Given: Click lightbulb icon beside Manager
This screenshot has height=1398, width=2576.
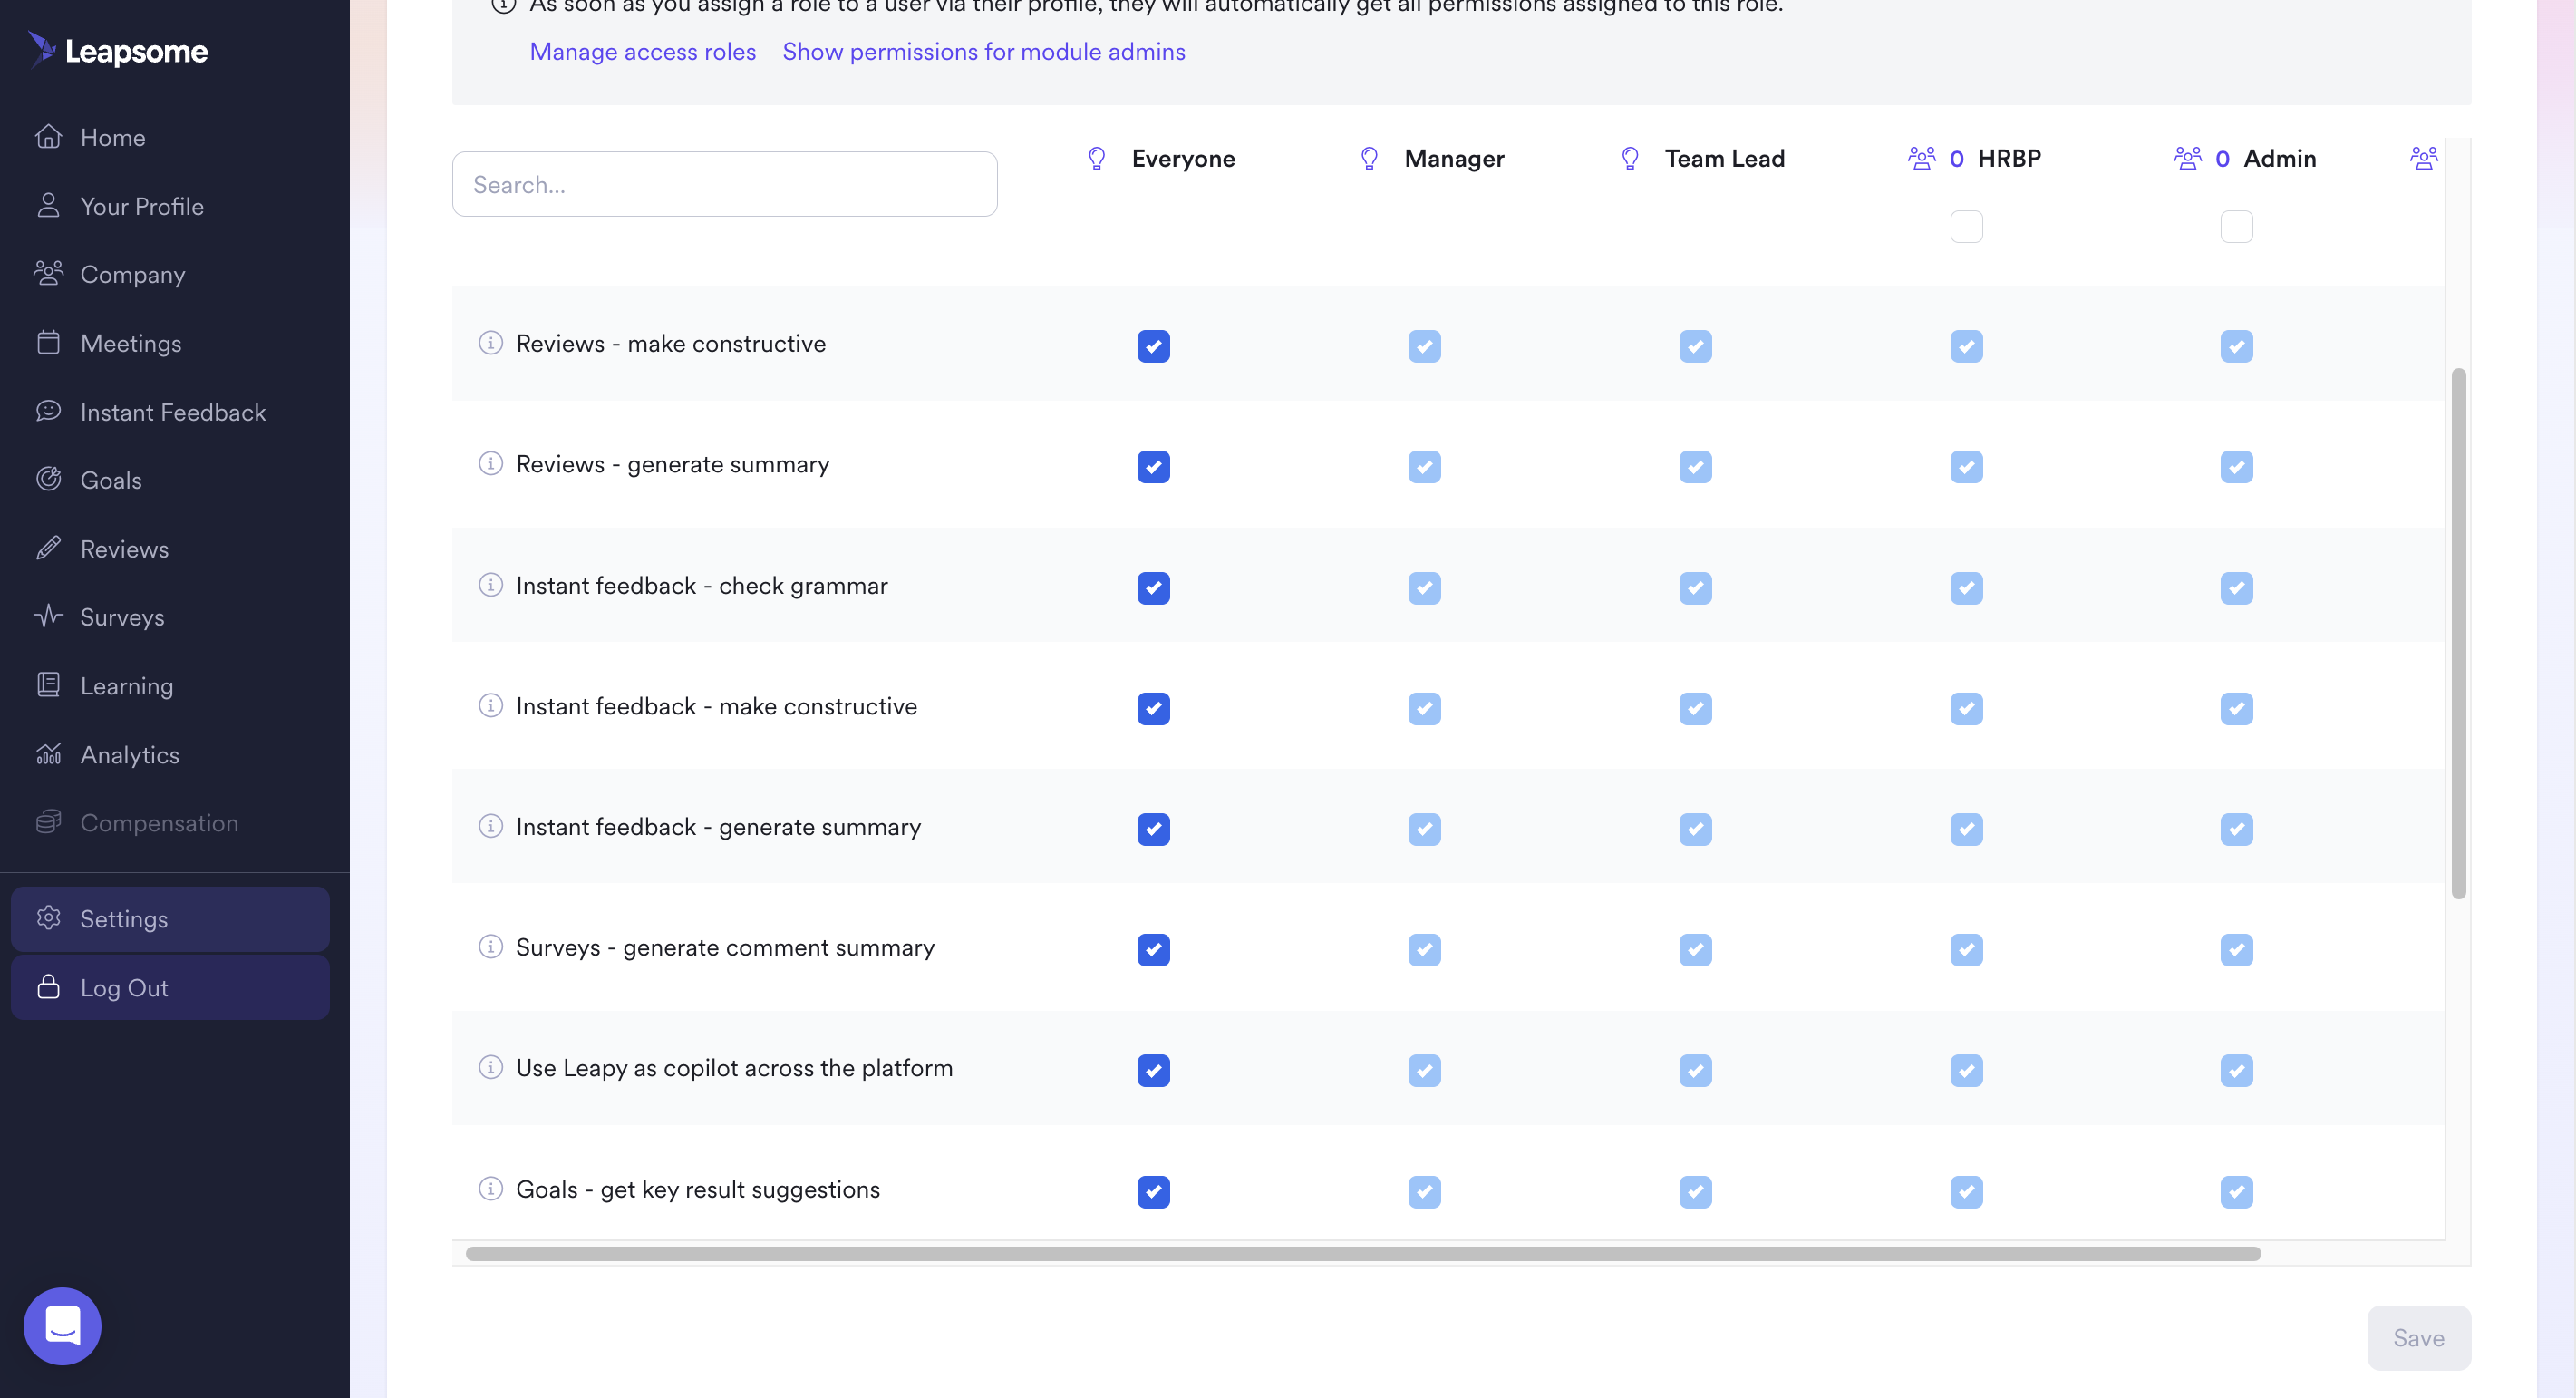Looking at the screenshot, I should 1369,159.
